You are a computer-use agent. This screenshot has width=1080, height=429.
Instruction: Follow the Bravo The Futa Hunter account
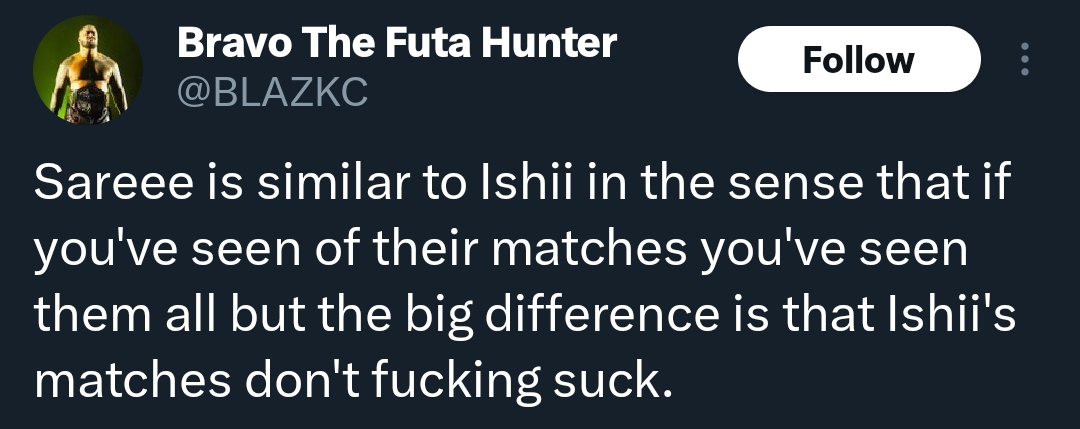coord(859,59)
